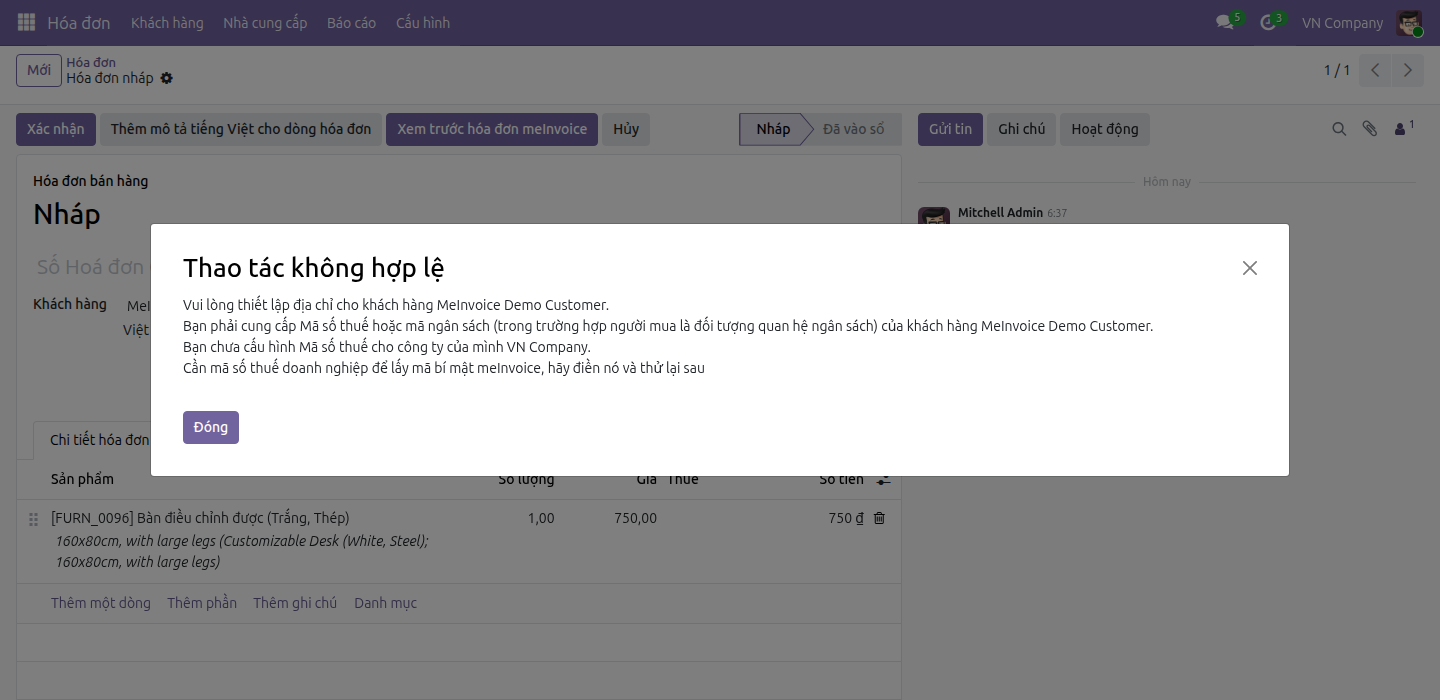Click the Đóng button in dialog
The height and width of the screenshot is (700, 1440).
click(x=211, y=427)
